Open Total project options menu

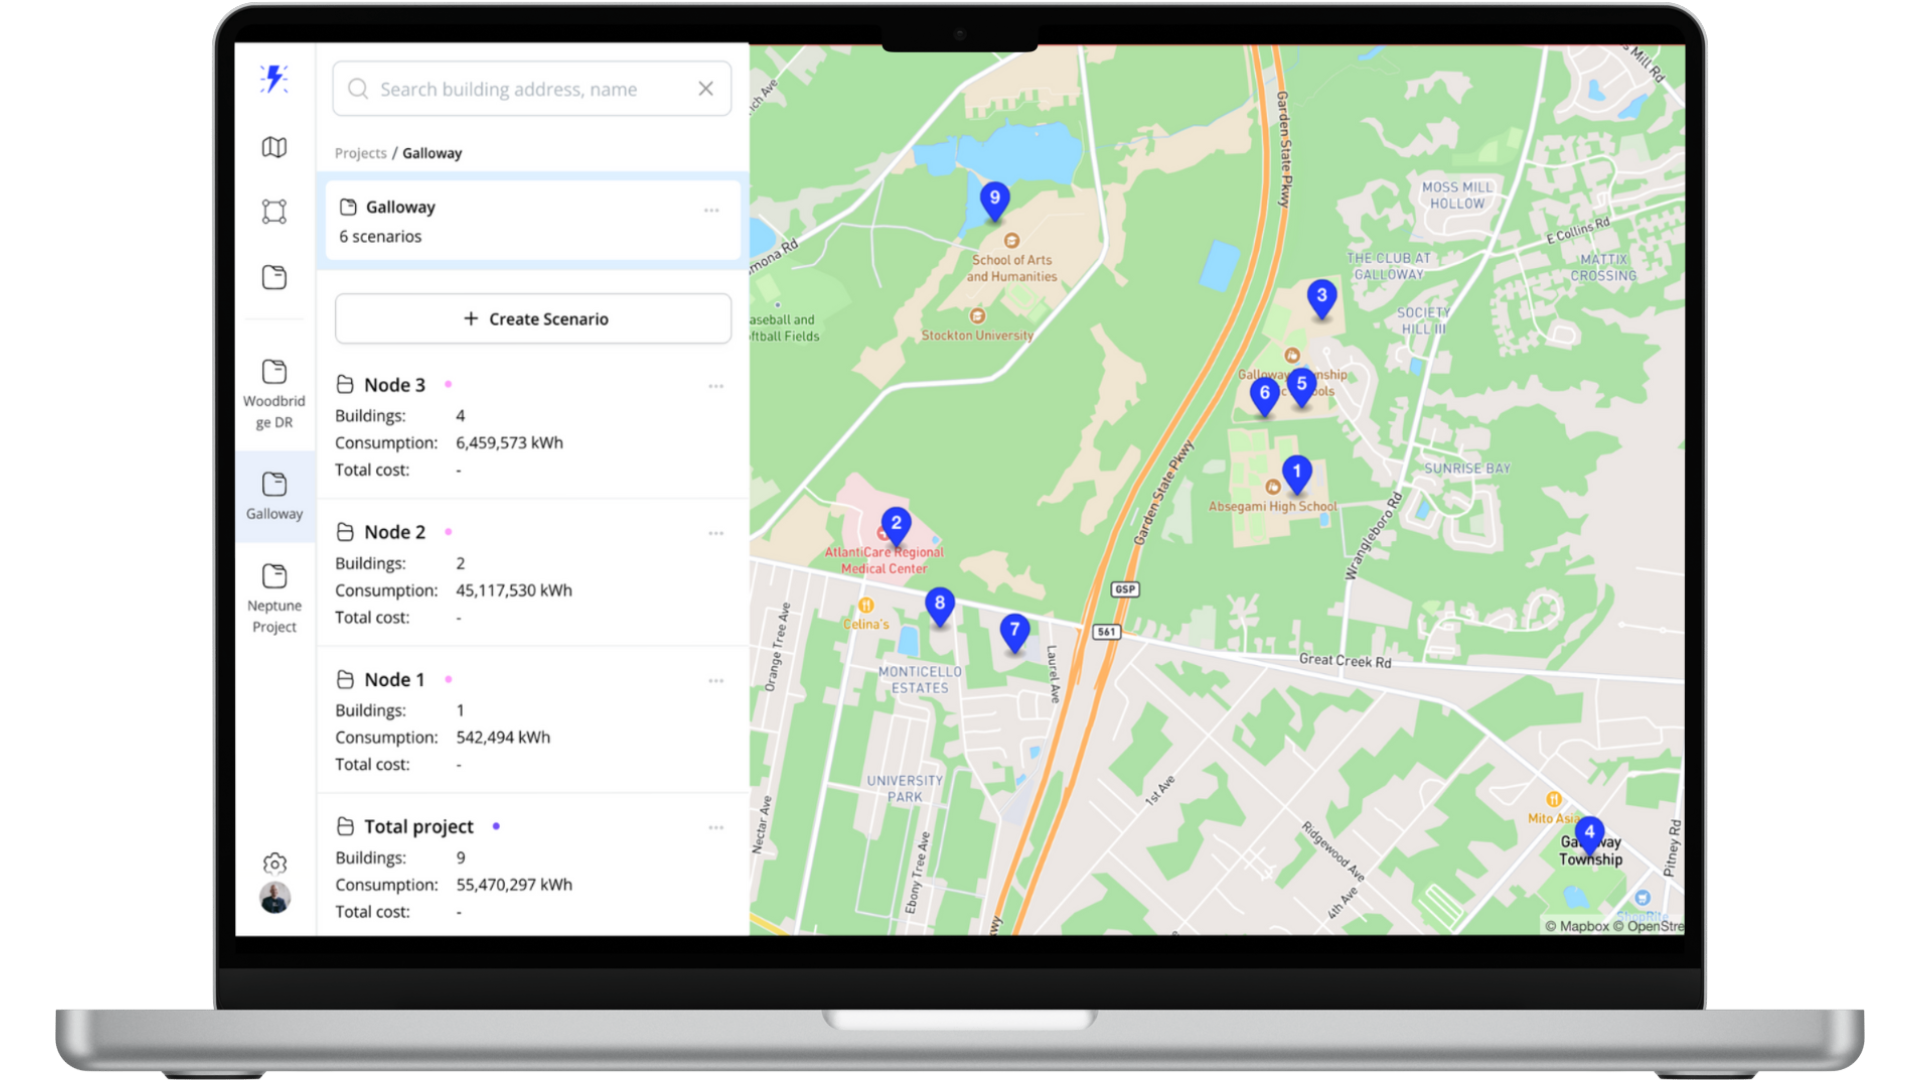[716, 828]
